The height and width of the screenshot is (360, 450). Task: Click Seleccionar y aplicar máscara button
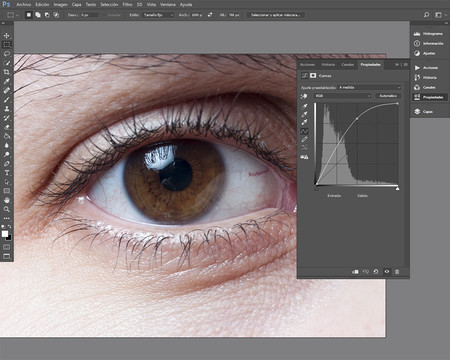(x=275, y=15)
